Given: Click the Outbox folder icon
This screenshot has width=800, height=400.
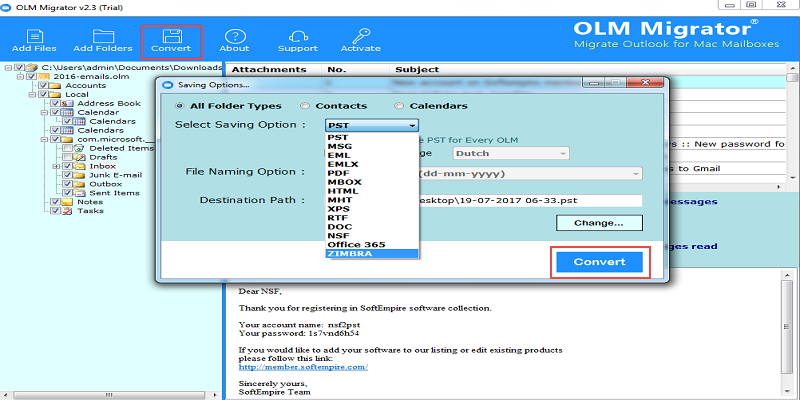Looking at the screenshot, I should coord(80,184).
